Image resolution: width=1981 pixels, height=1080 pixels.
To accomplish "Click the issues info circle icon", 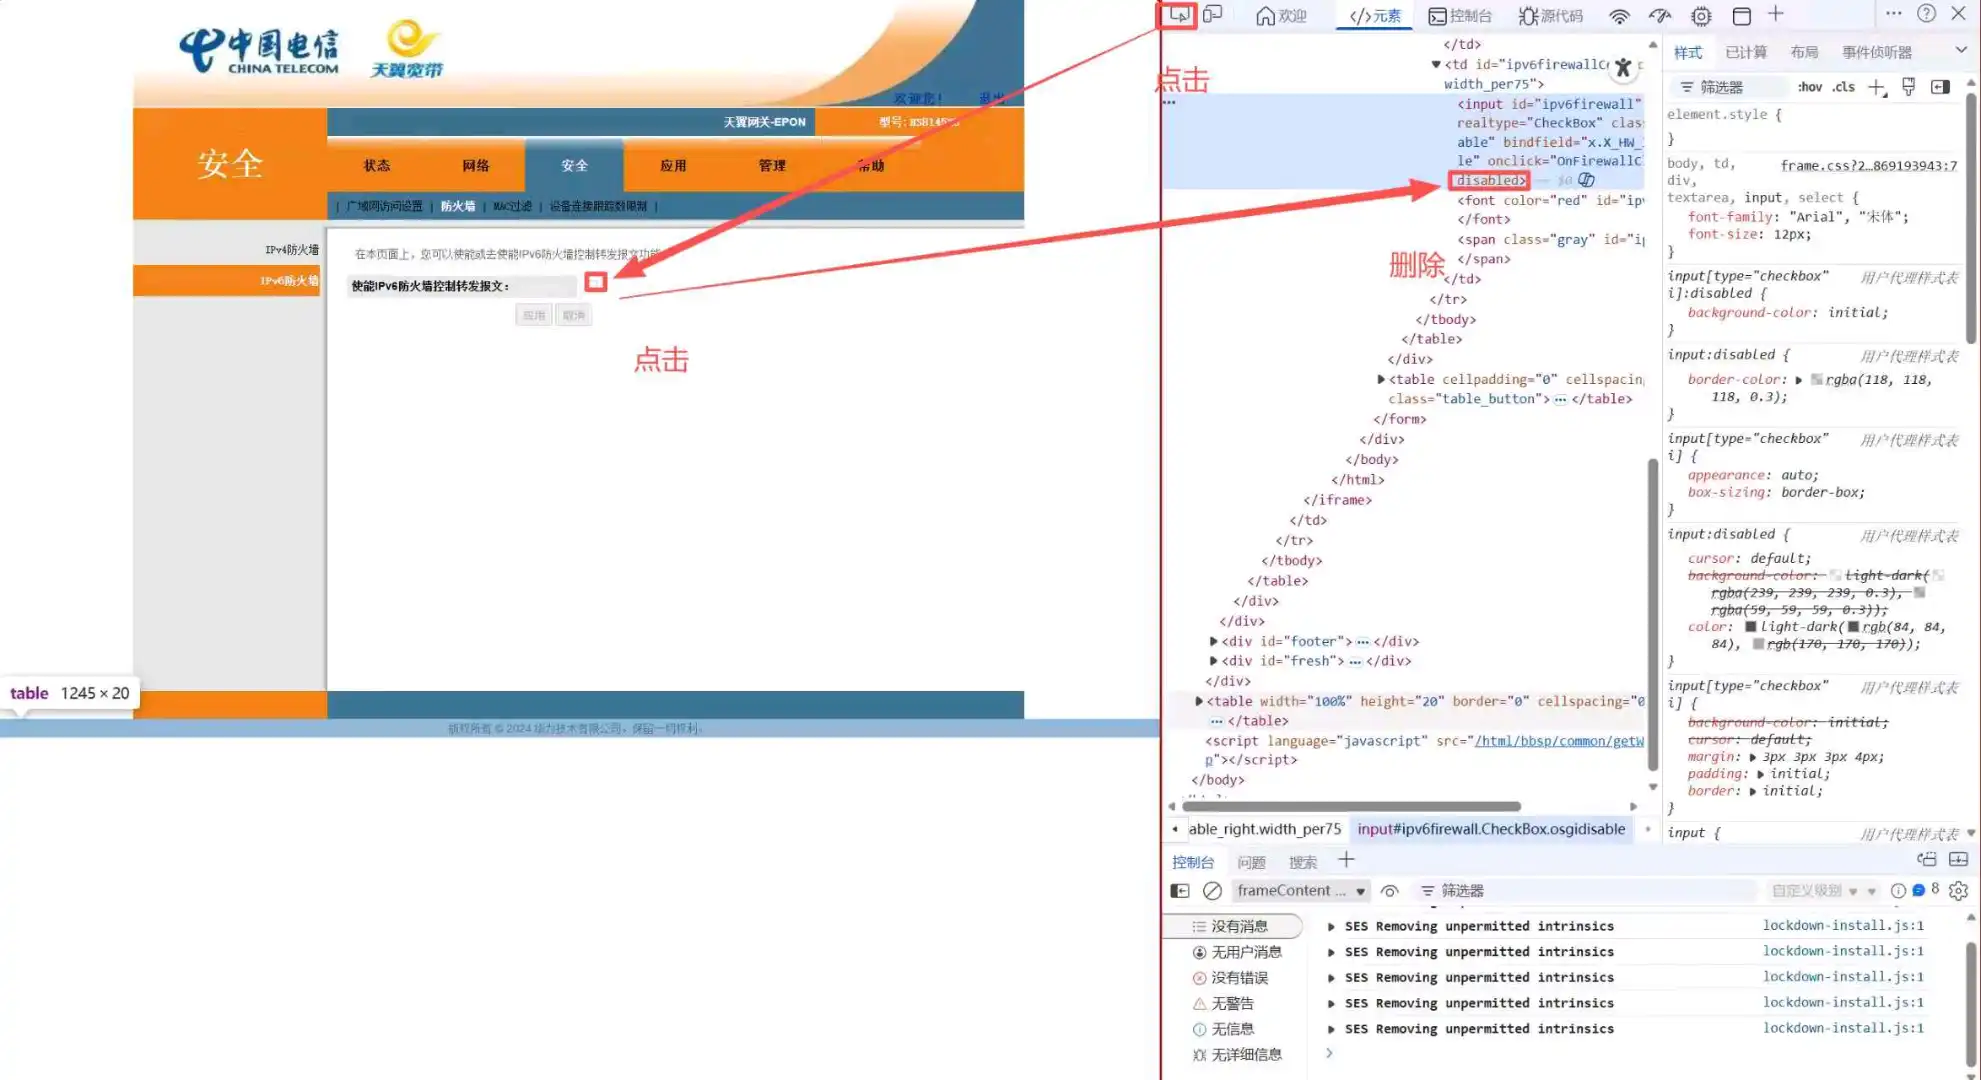I will point(1898,891).
